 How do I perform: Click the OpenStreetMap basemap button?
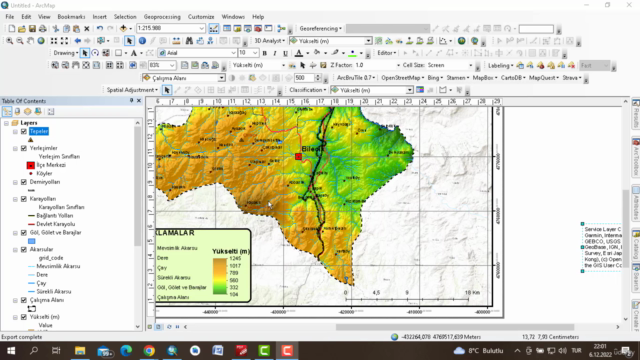pos(402,78)
